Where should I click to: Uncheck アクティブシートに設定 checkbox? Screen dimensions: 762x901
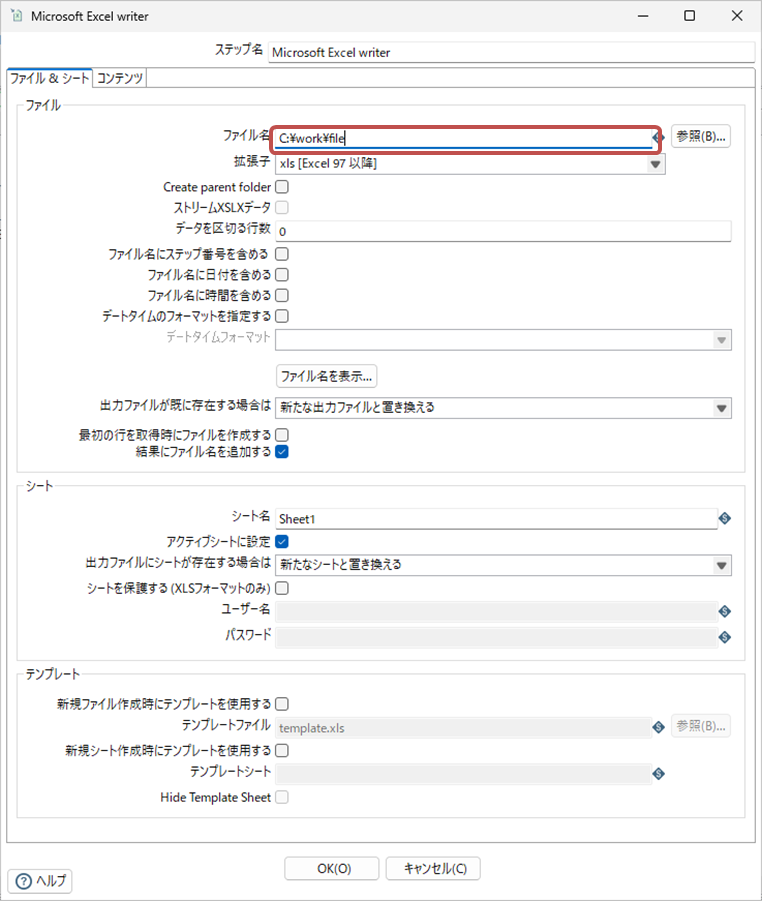(x=282, y=541)
